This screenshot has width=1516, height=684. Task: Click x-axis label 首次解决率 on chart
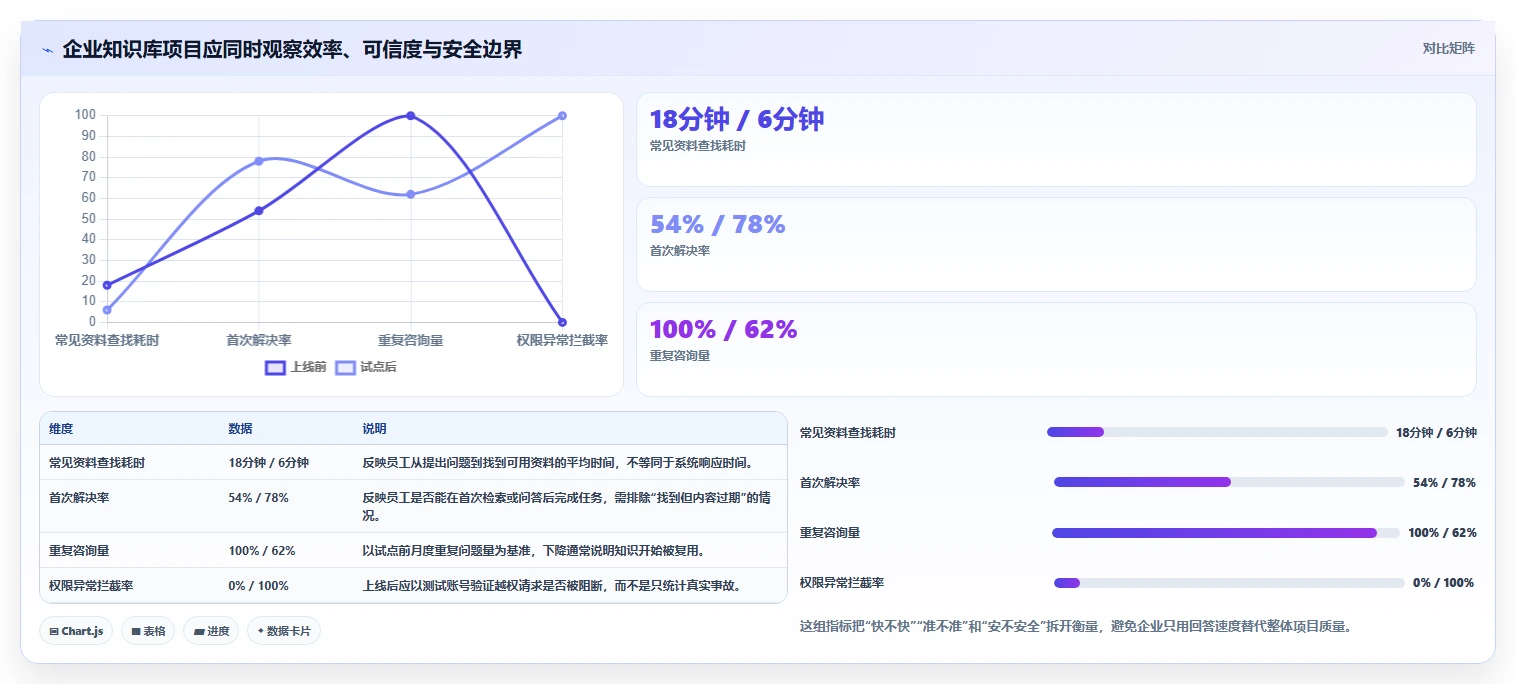[259, 340]
